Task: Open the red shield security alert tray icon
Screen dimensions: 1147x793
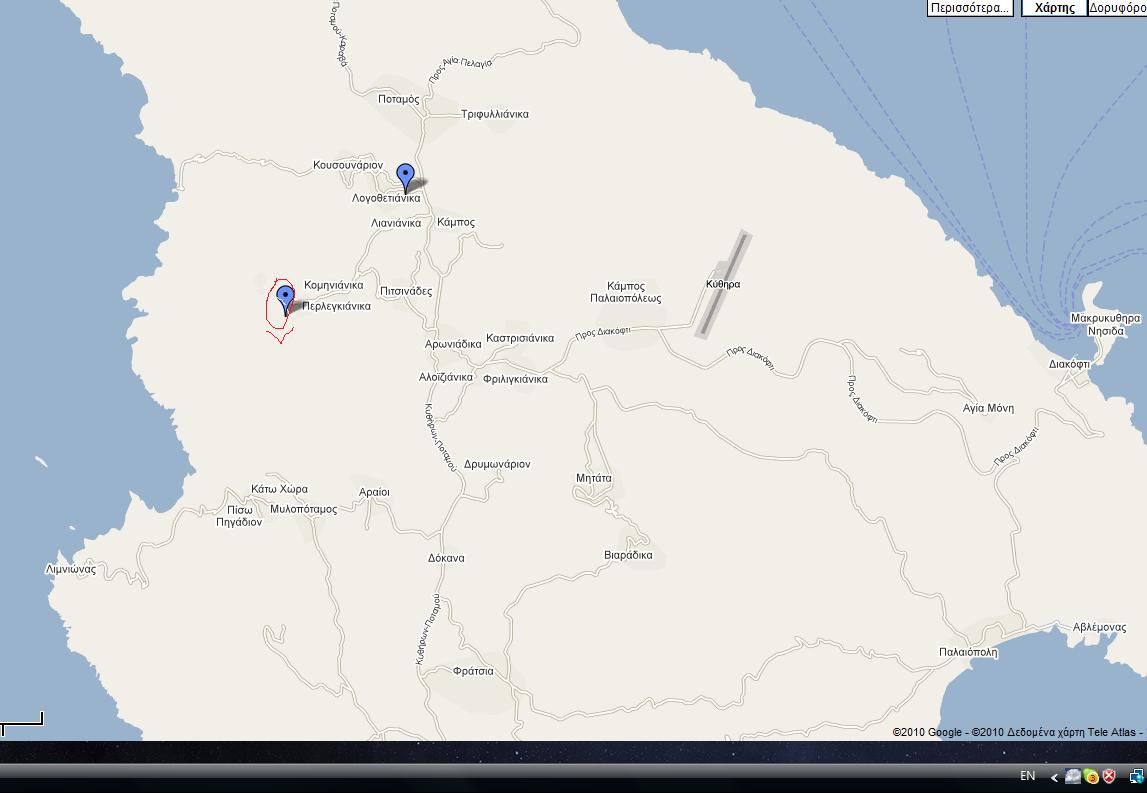Action: pos(1108,776)
